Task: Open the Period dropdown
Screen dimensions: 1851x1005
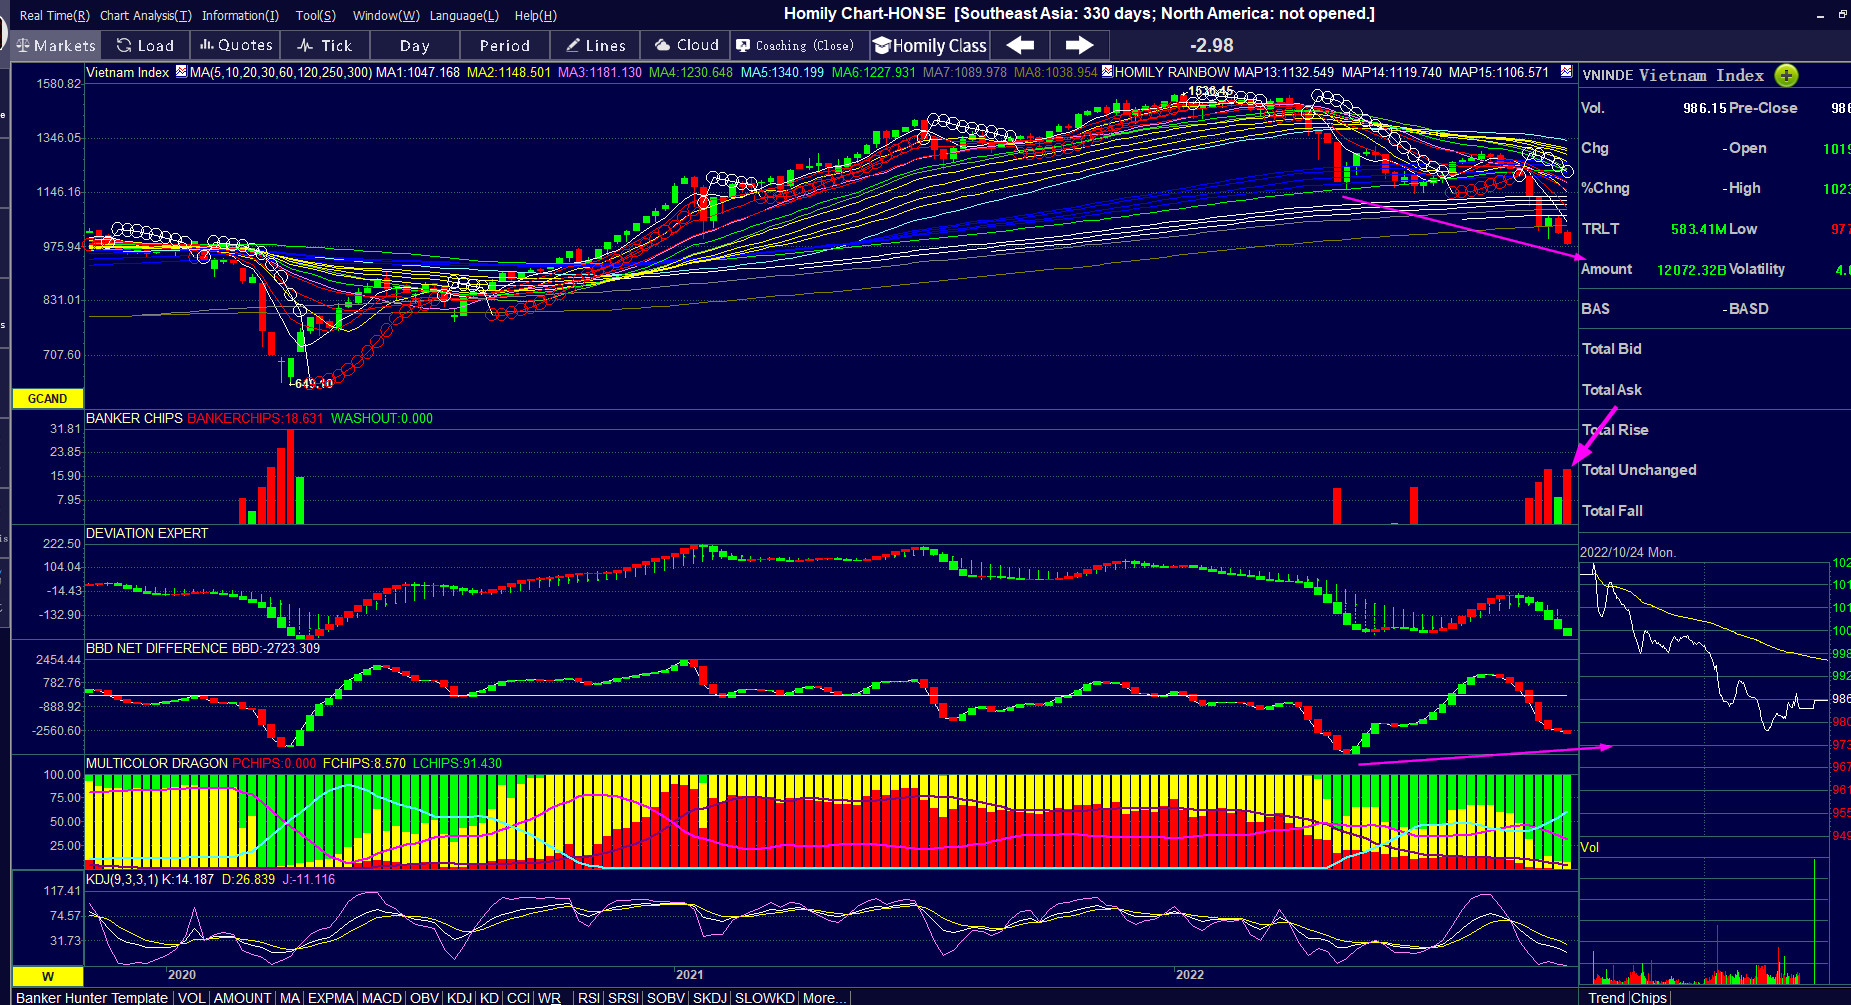Action: point(504,46)
